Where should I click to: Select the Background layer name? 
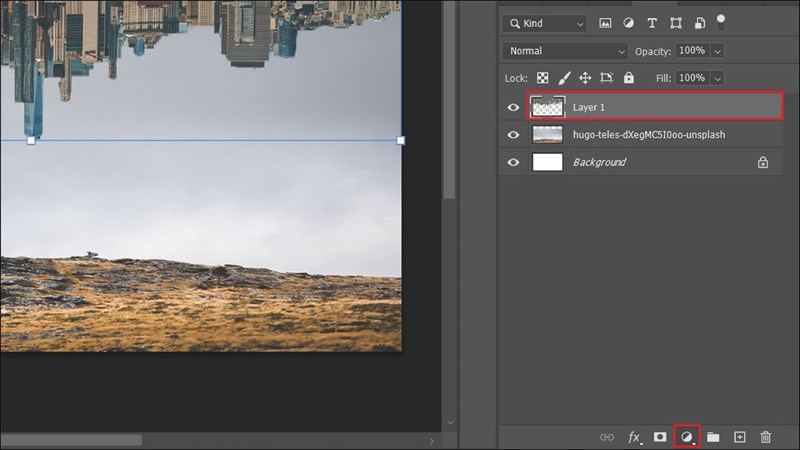[599, 162]
